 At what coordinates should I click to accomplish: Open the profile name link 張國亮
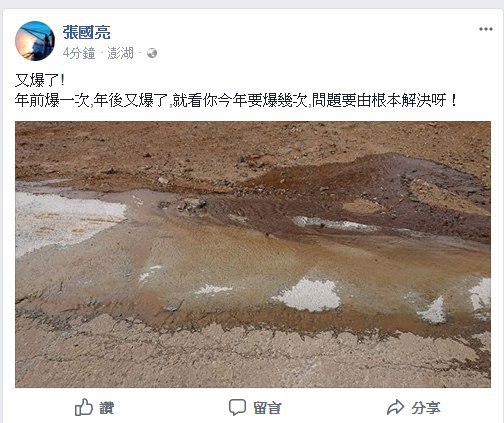coord(86,32)
